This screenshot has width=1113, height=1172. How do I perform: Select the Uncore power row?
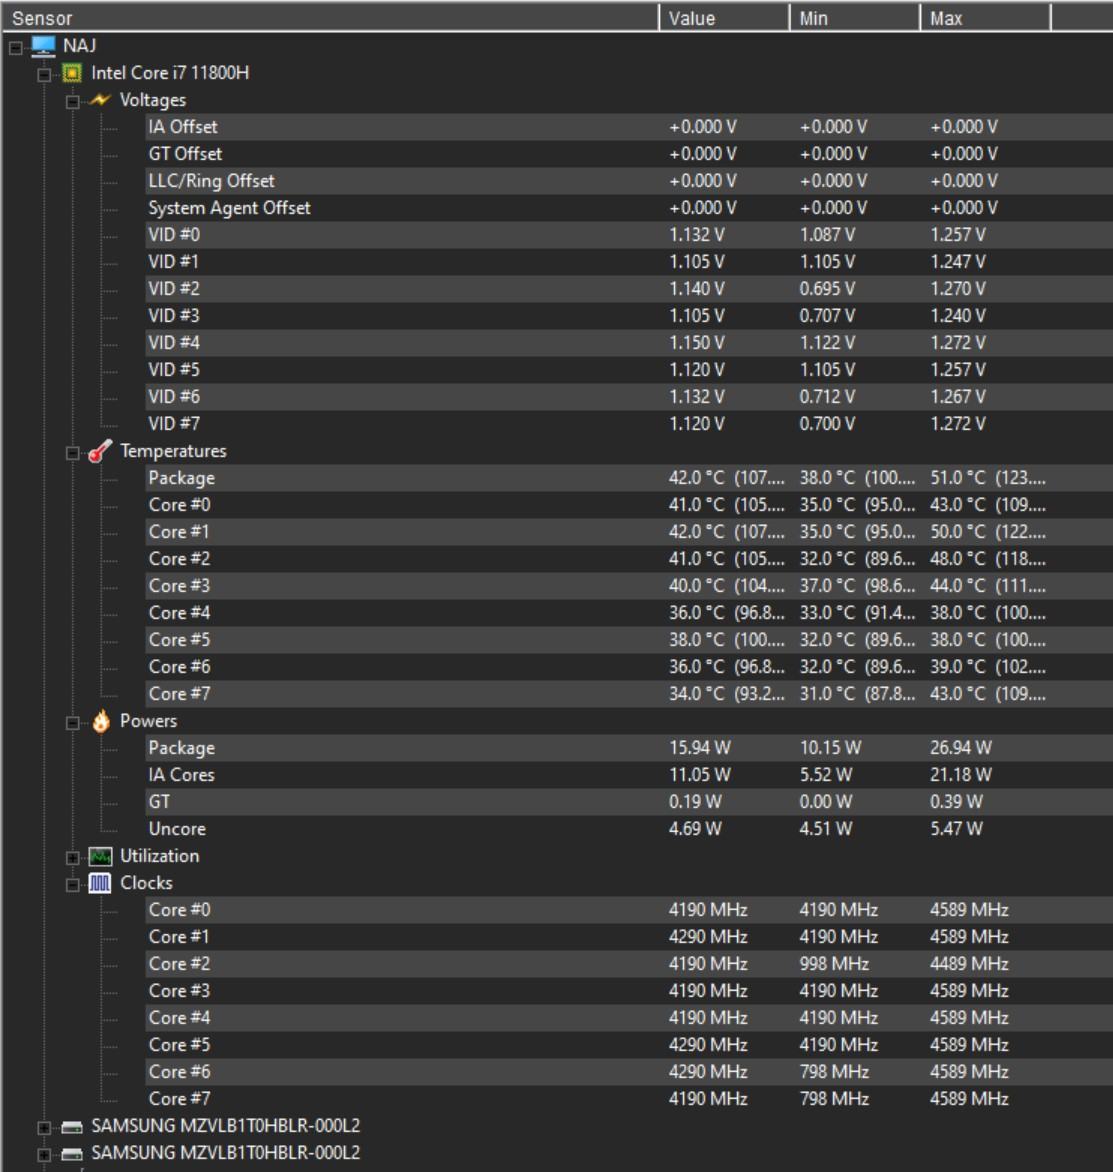628,829
